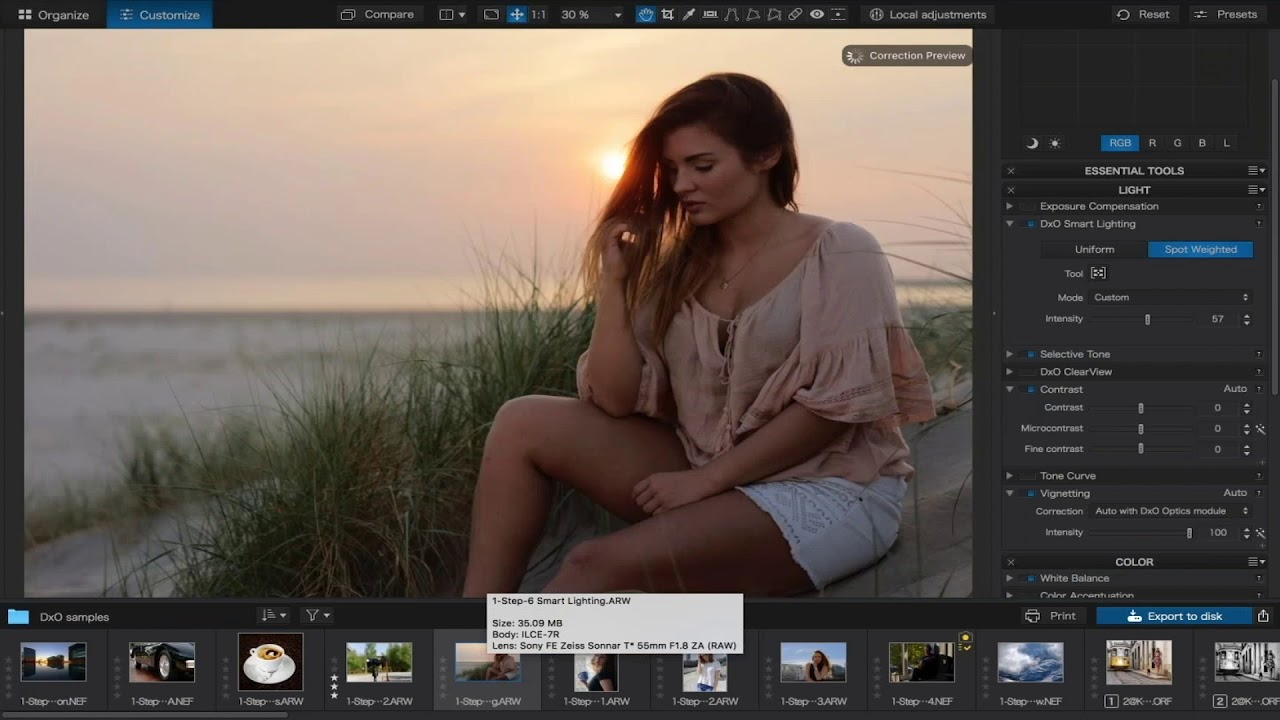1280x720 pixels.
Task: Select the Hand tool in the toolbar
Action: 646,14
